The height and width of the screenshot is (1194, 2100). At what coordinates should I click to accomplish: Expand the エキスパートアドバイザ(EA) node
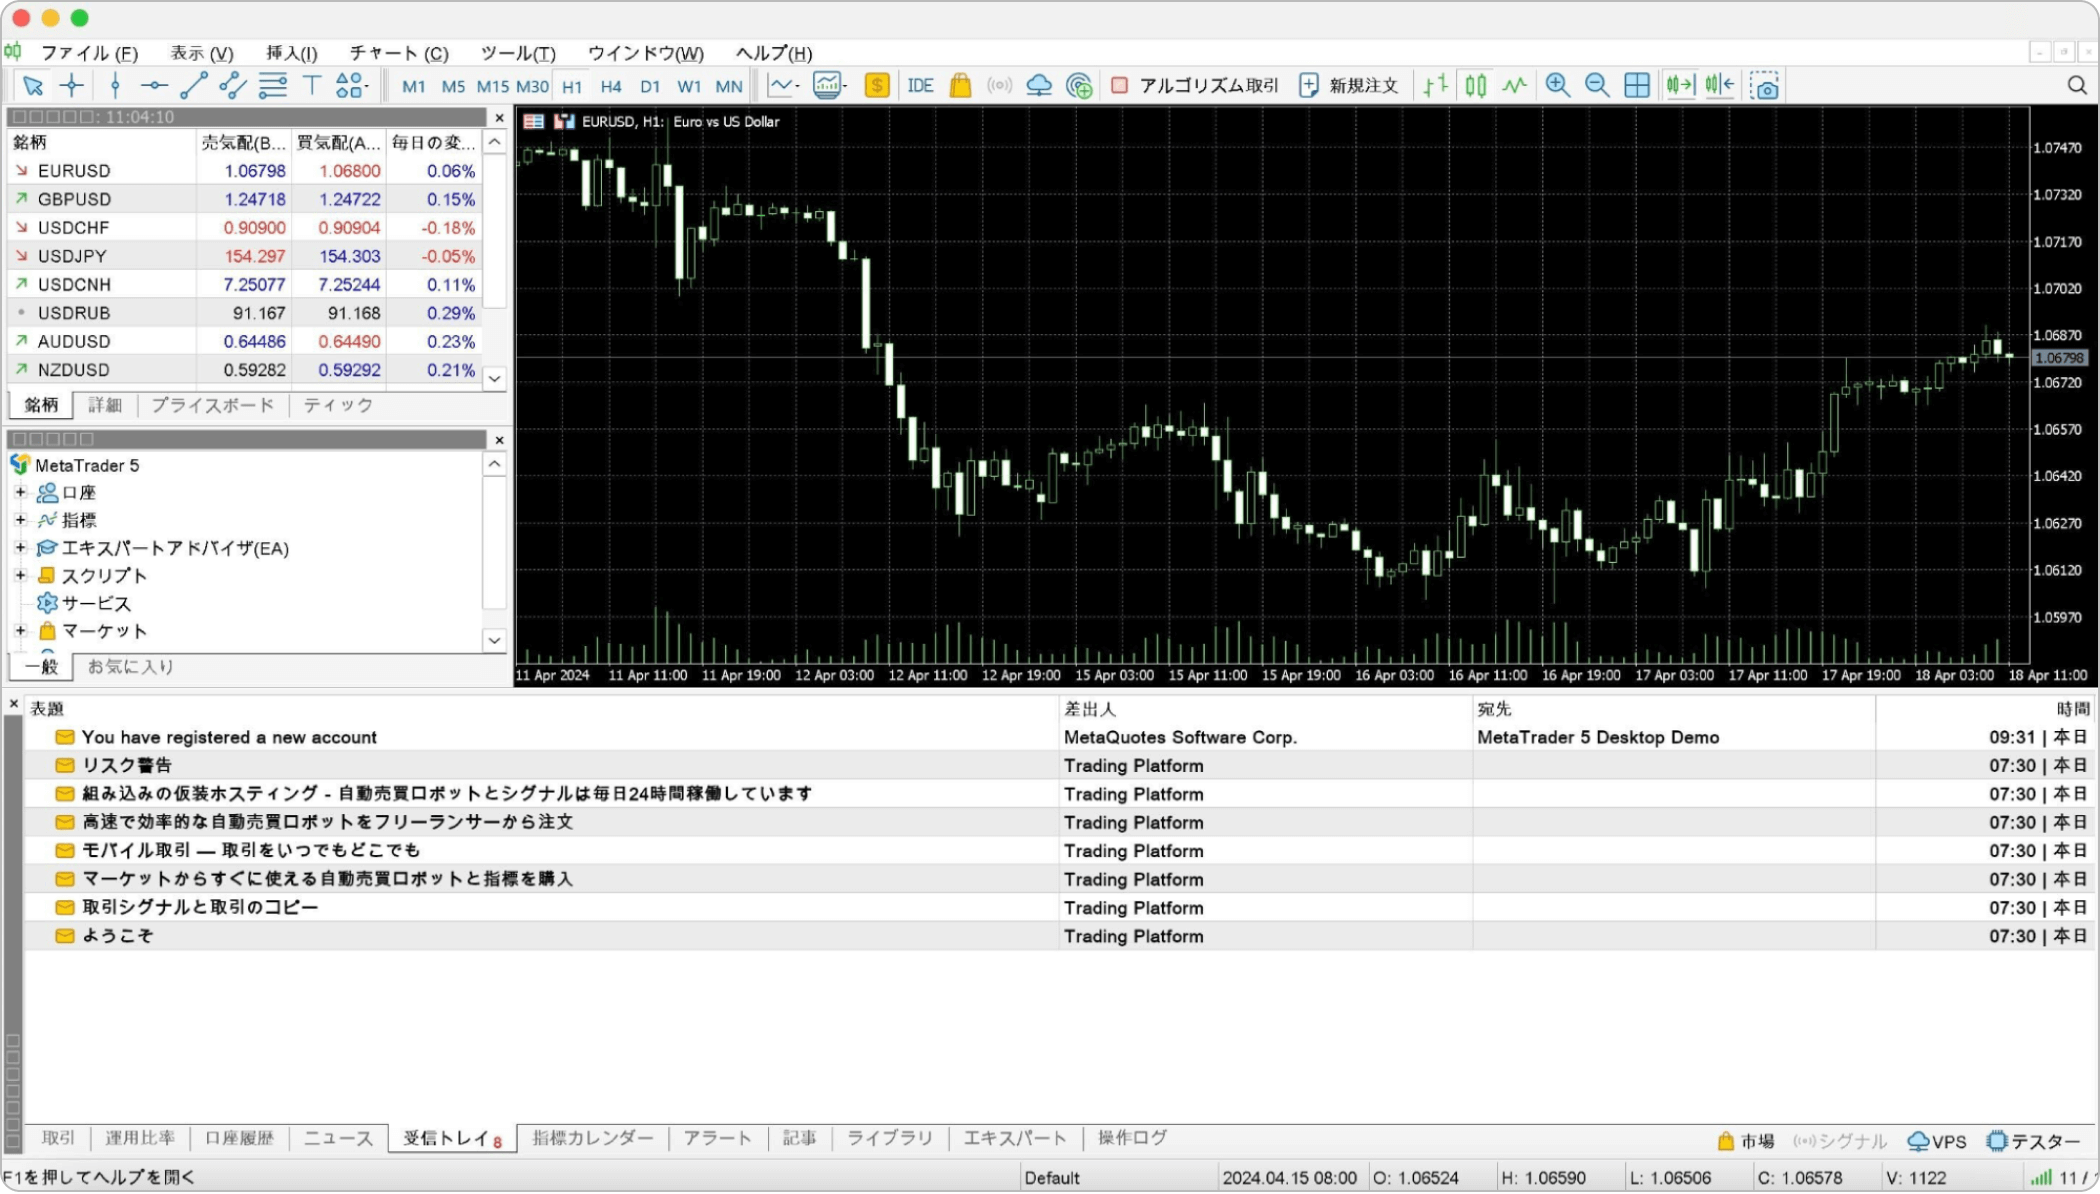(20, 548)
